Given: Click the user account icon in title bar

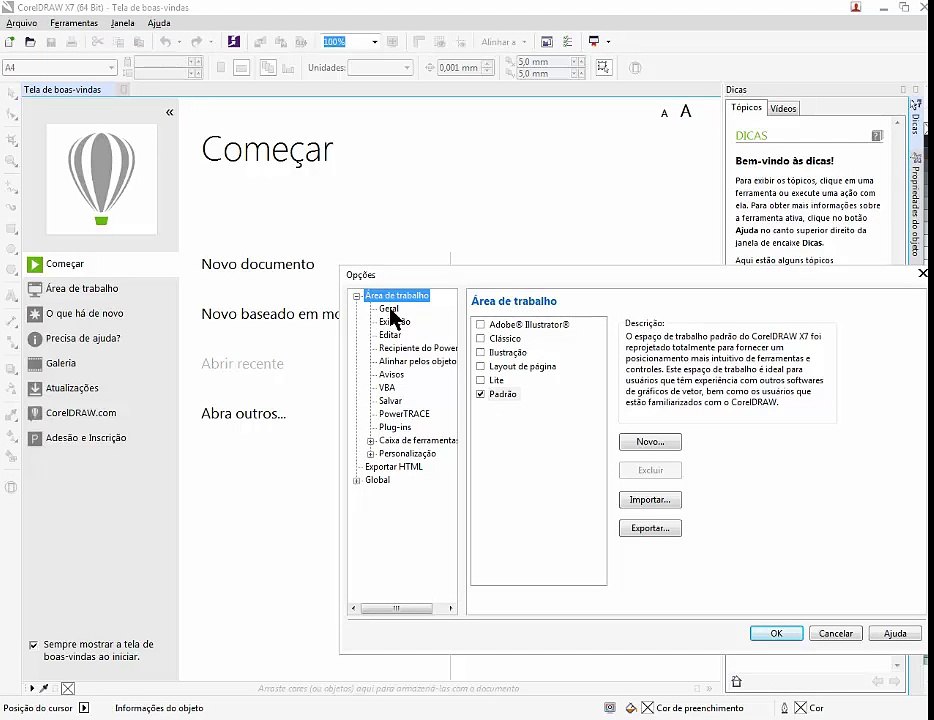Looking at the screenshot, I should click(856, 7).
